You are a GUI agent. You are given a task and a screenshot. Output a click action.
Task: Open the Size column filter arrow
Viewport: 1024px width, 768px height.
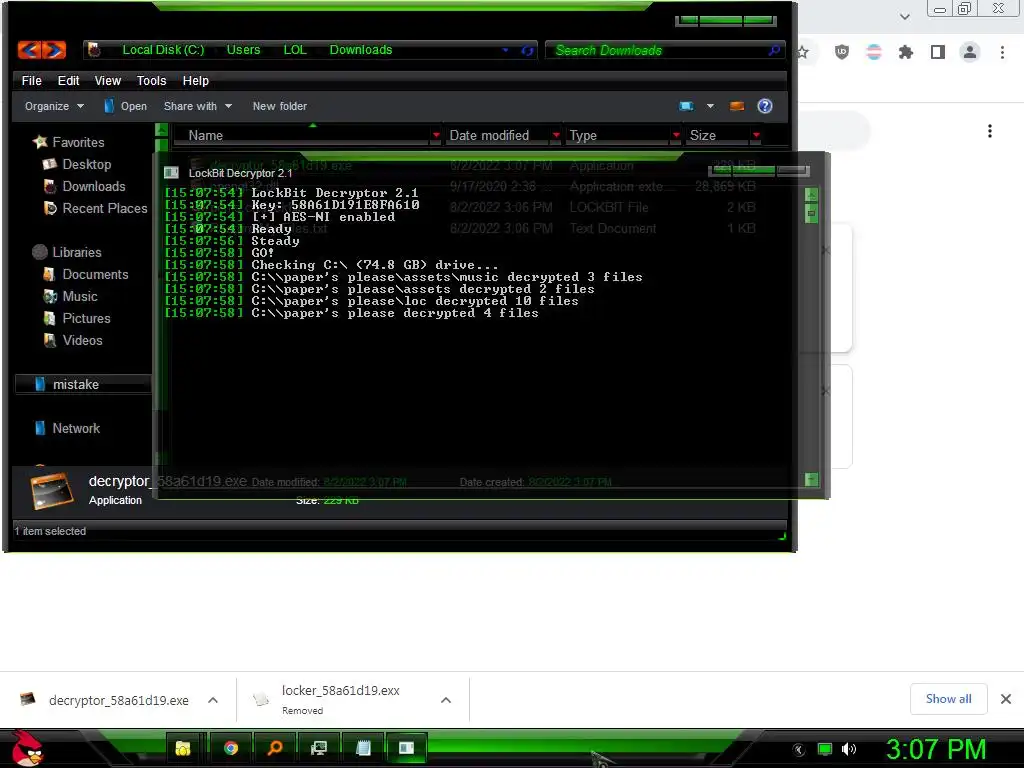click(x=756, y=135)
